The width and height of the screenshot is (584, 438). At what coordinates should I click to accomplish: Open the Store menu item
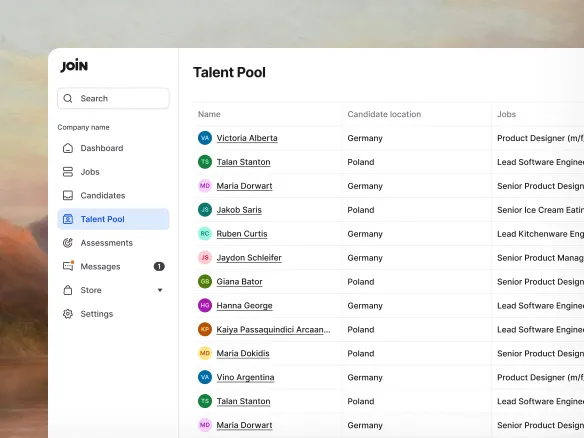pyautogui.click(x=113, y=290)
